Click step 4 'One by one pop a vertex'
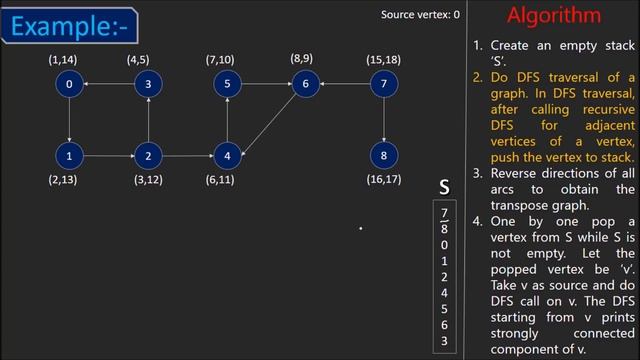 (554, 285)
